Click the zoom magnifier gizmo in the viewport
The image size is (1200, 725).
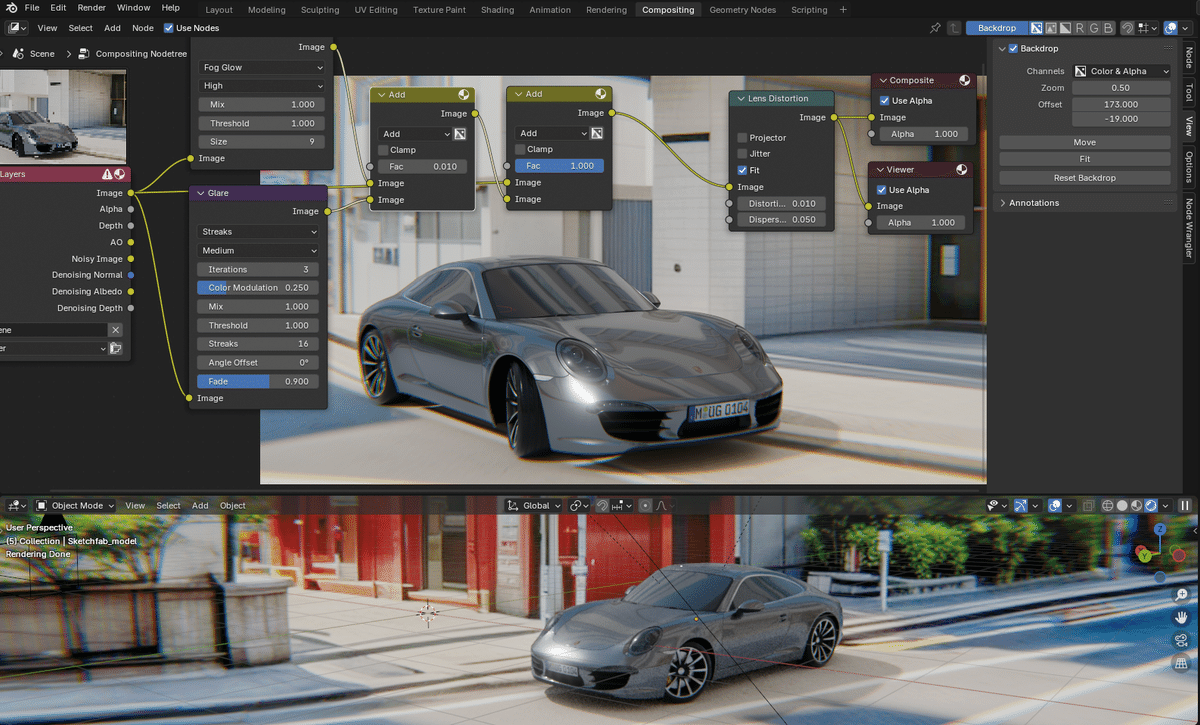point(1181,594)
